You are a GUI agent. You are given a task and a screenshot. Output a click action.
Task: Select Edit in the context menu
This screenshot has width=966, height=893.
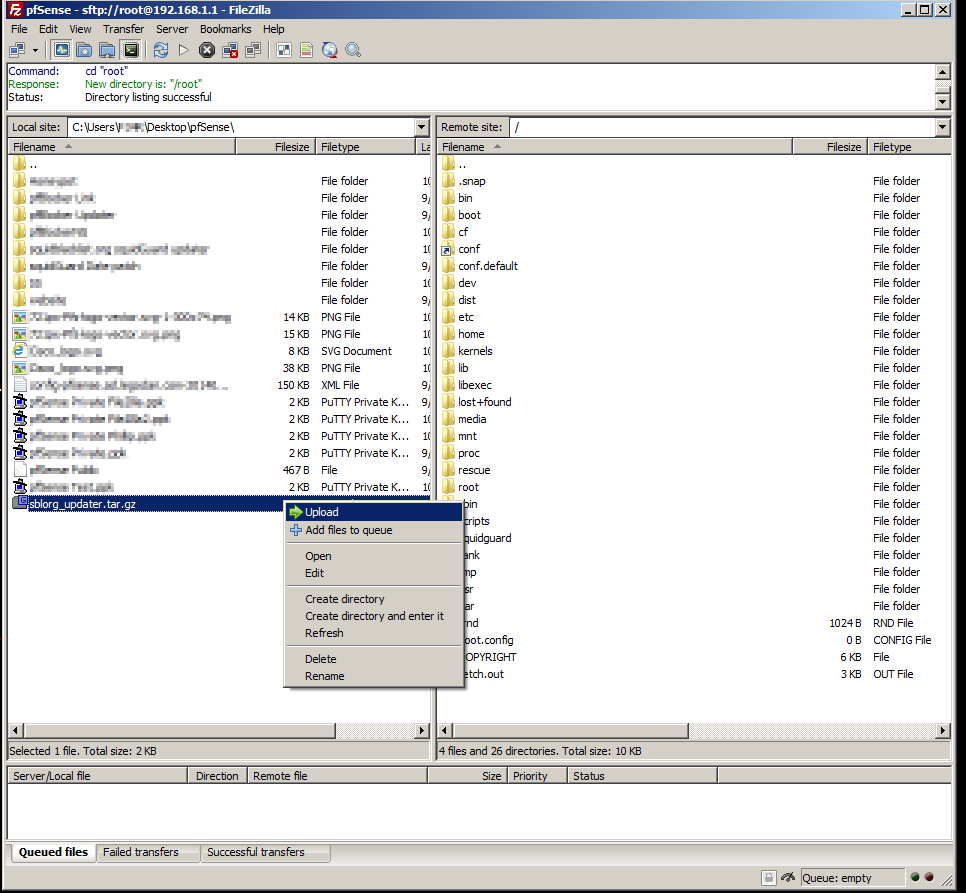pos(374,573)
